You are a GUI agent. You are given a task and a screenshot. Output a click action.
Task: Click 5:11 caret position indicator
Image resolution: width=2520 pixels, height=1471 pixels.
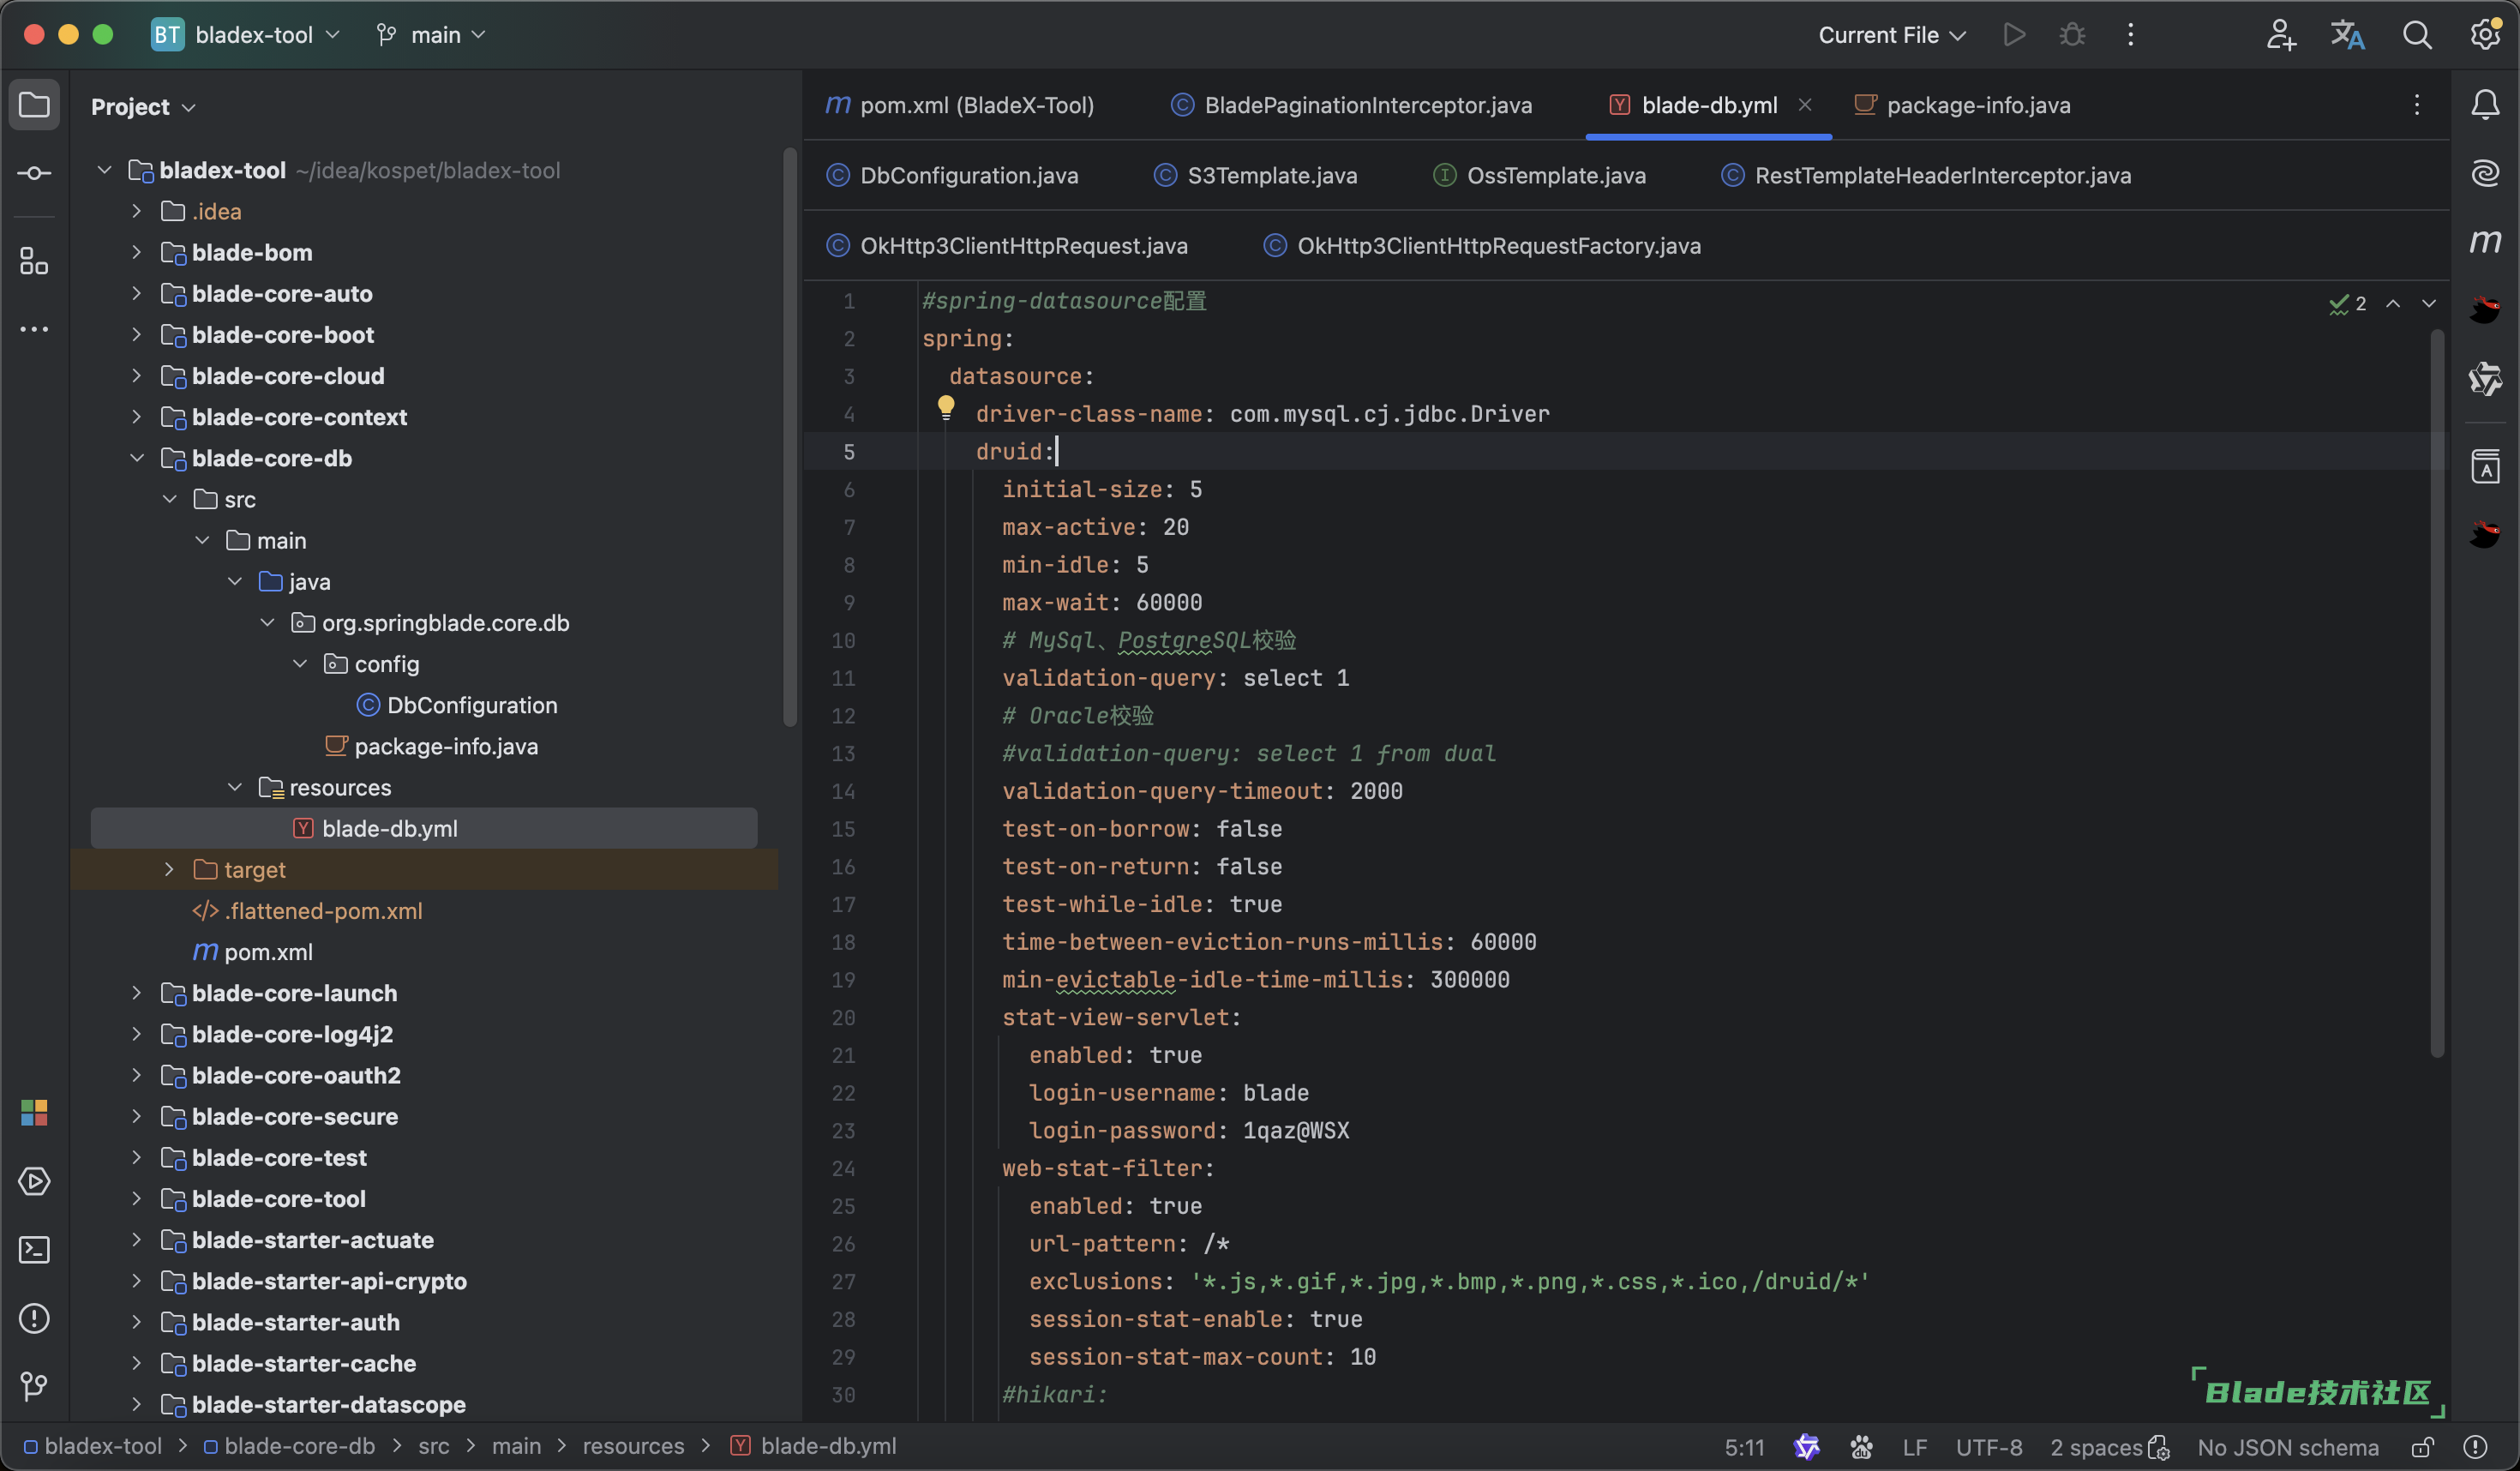click(x=1744, y=1447)
